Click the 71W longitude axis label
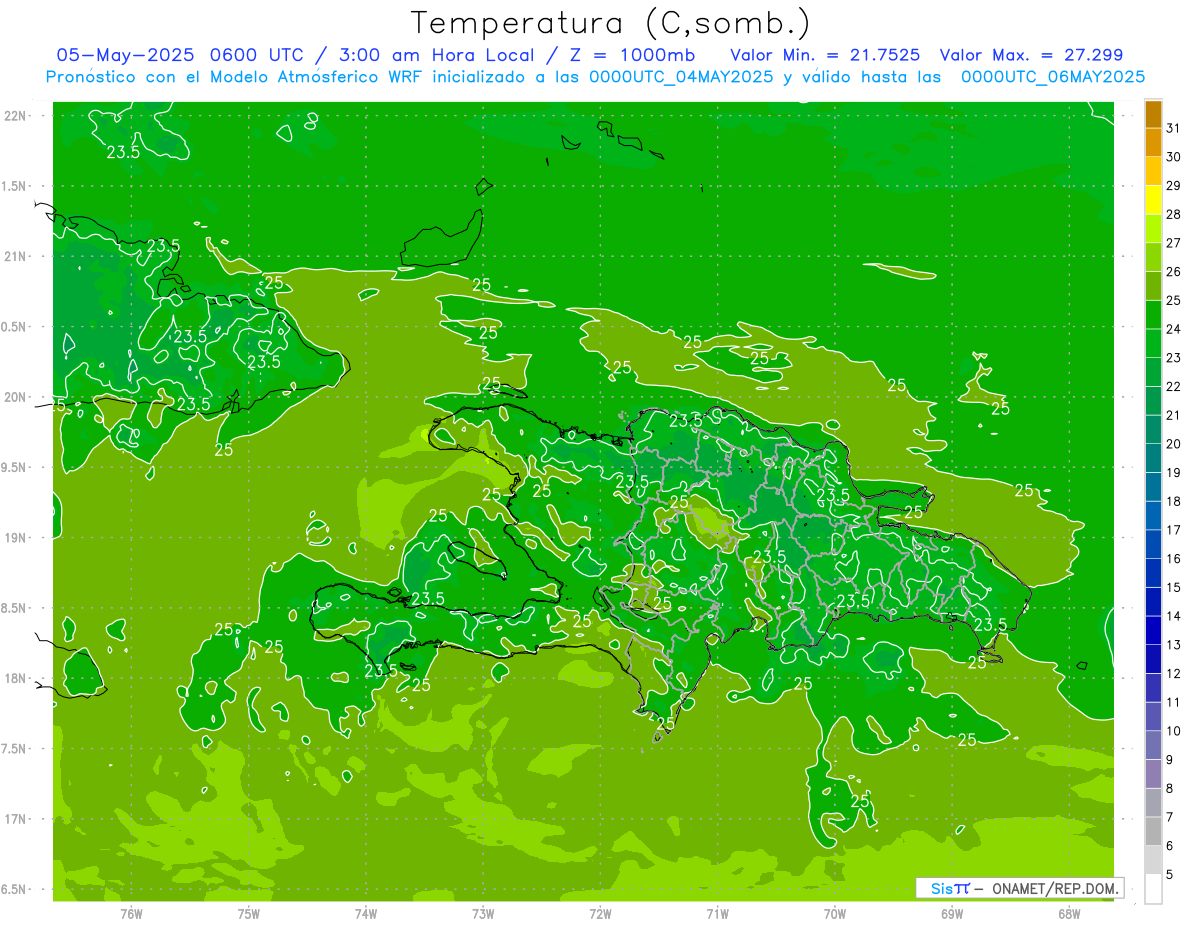1200x927 pixels. pyautogui.click(x=717, y=914)
